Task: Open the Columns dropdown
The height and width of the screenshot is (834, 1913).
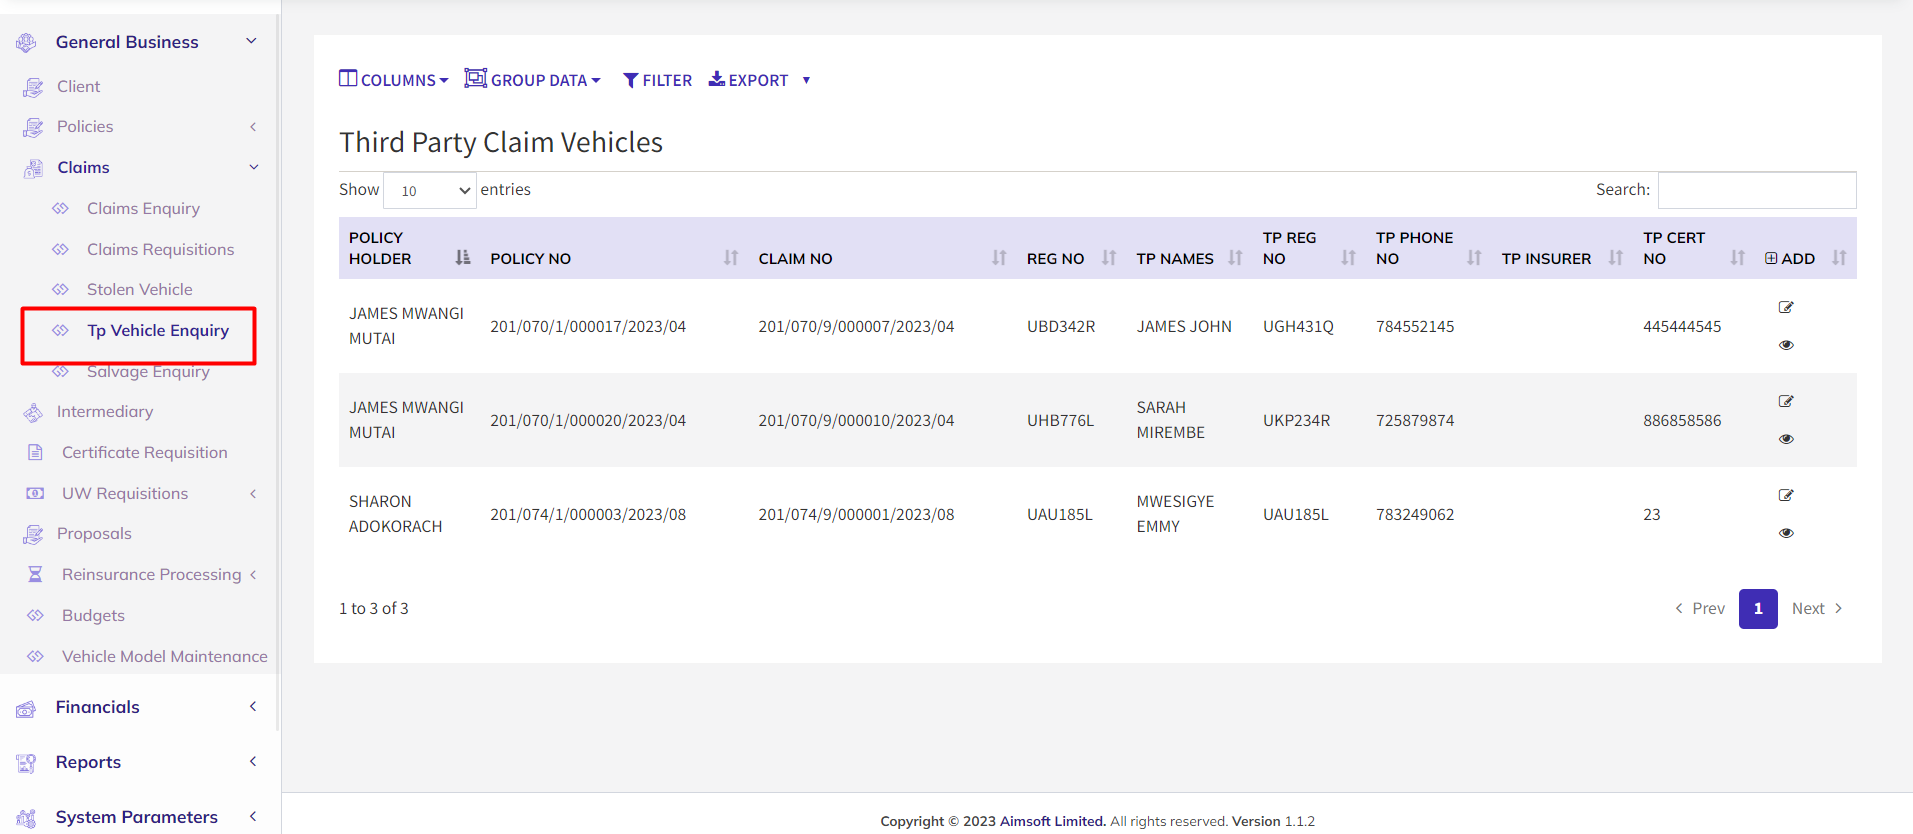Action: pos(393,80)
